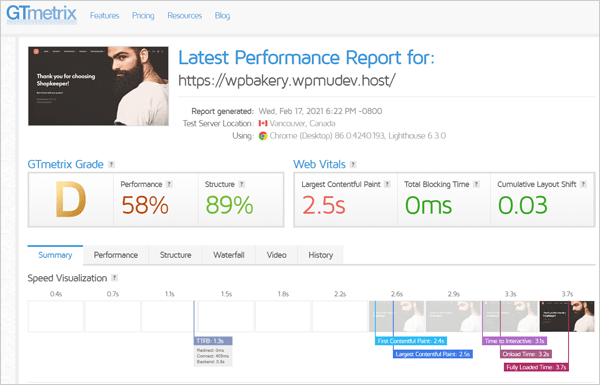Viewport: 600px width, 385px height.
Task: Click the 0ms Total Blocking Time value
Action: coord(429,205)
